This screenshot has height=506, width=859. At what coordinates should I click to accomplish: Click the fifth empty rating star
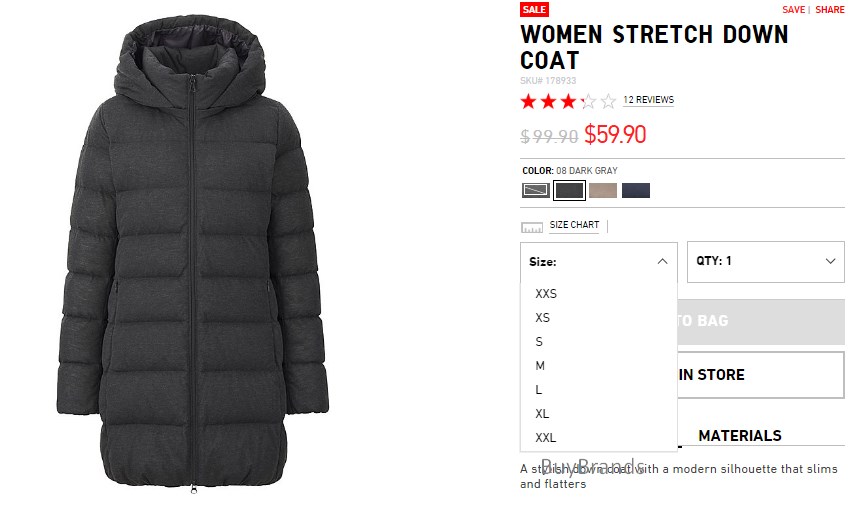(608, 101)
